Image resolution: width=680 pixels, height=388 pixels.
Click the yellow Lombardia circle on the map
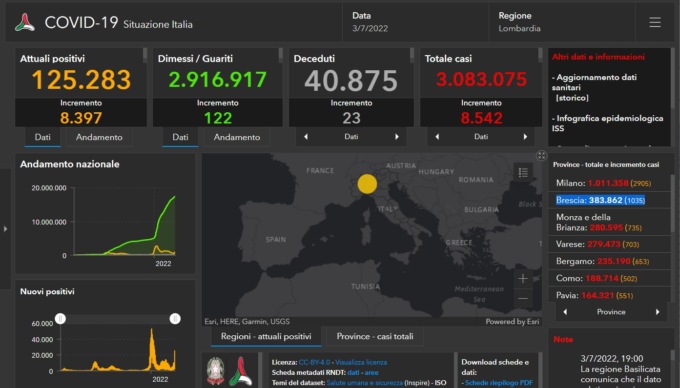pyautogui.click(x=367, y=184)
